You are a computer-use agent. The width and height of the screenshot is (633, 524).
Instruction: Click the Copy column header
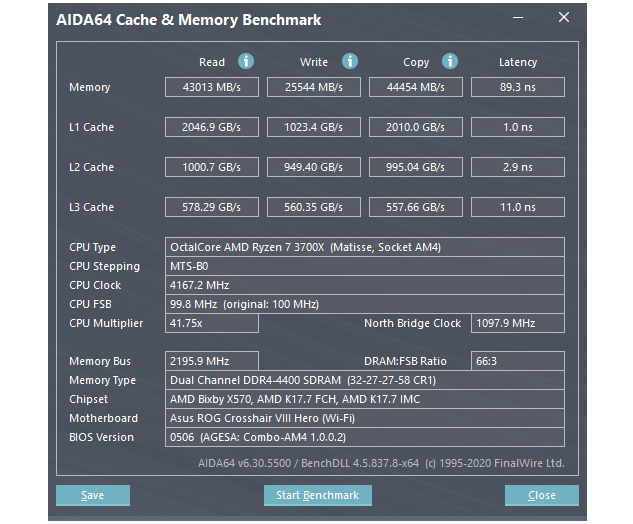[x=416, y=63]
